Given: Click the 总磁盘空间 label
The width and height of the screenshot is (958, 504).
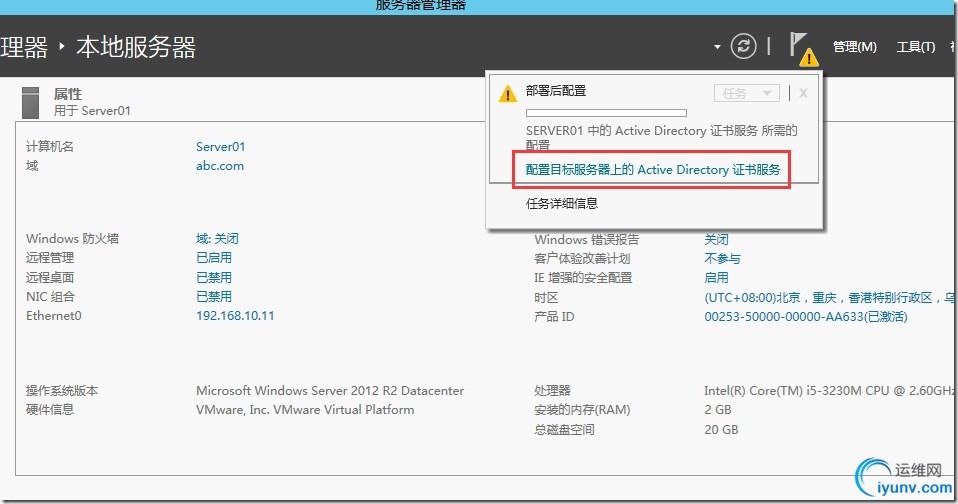Looking at the screenshot, I should (564, 429).
